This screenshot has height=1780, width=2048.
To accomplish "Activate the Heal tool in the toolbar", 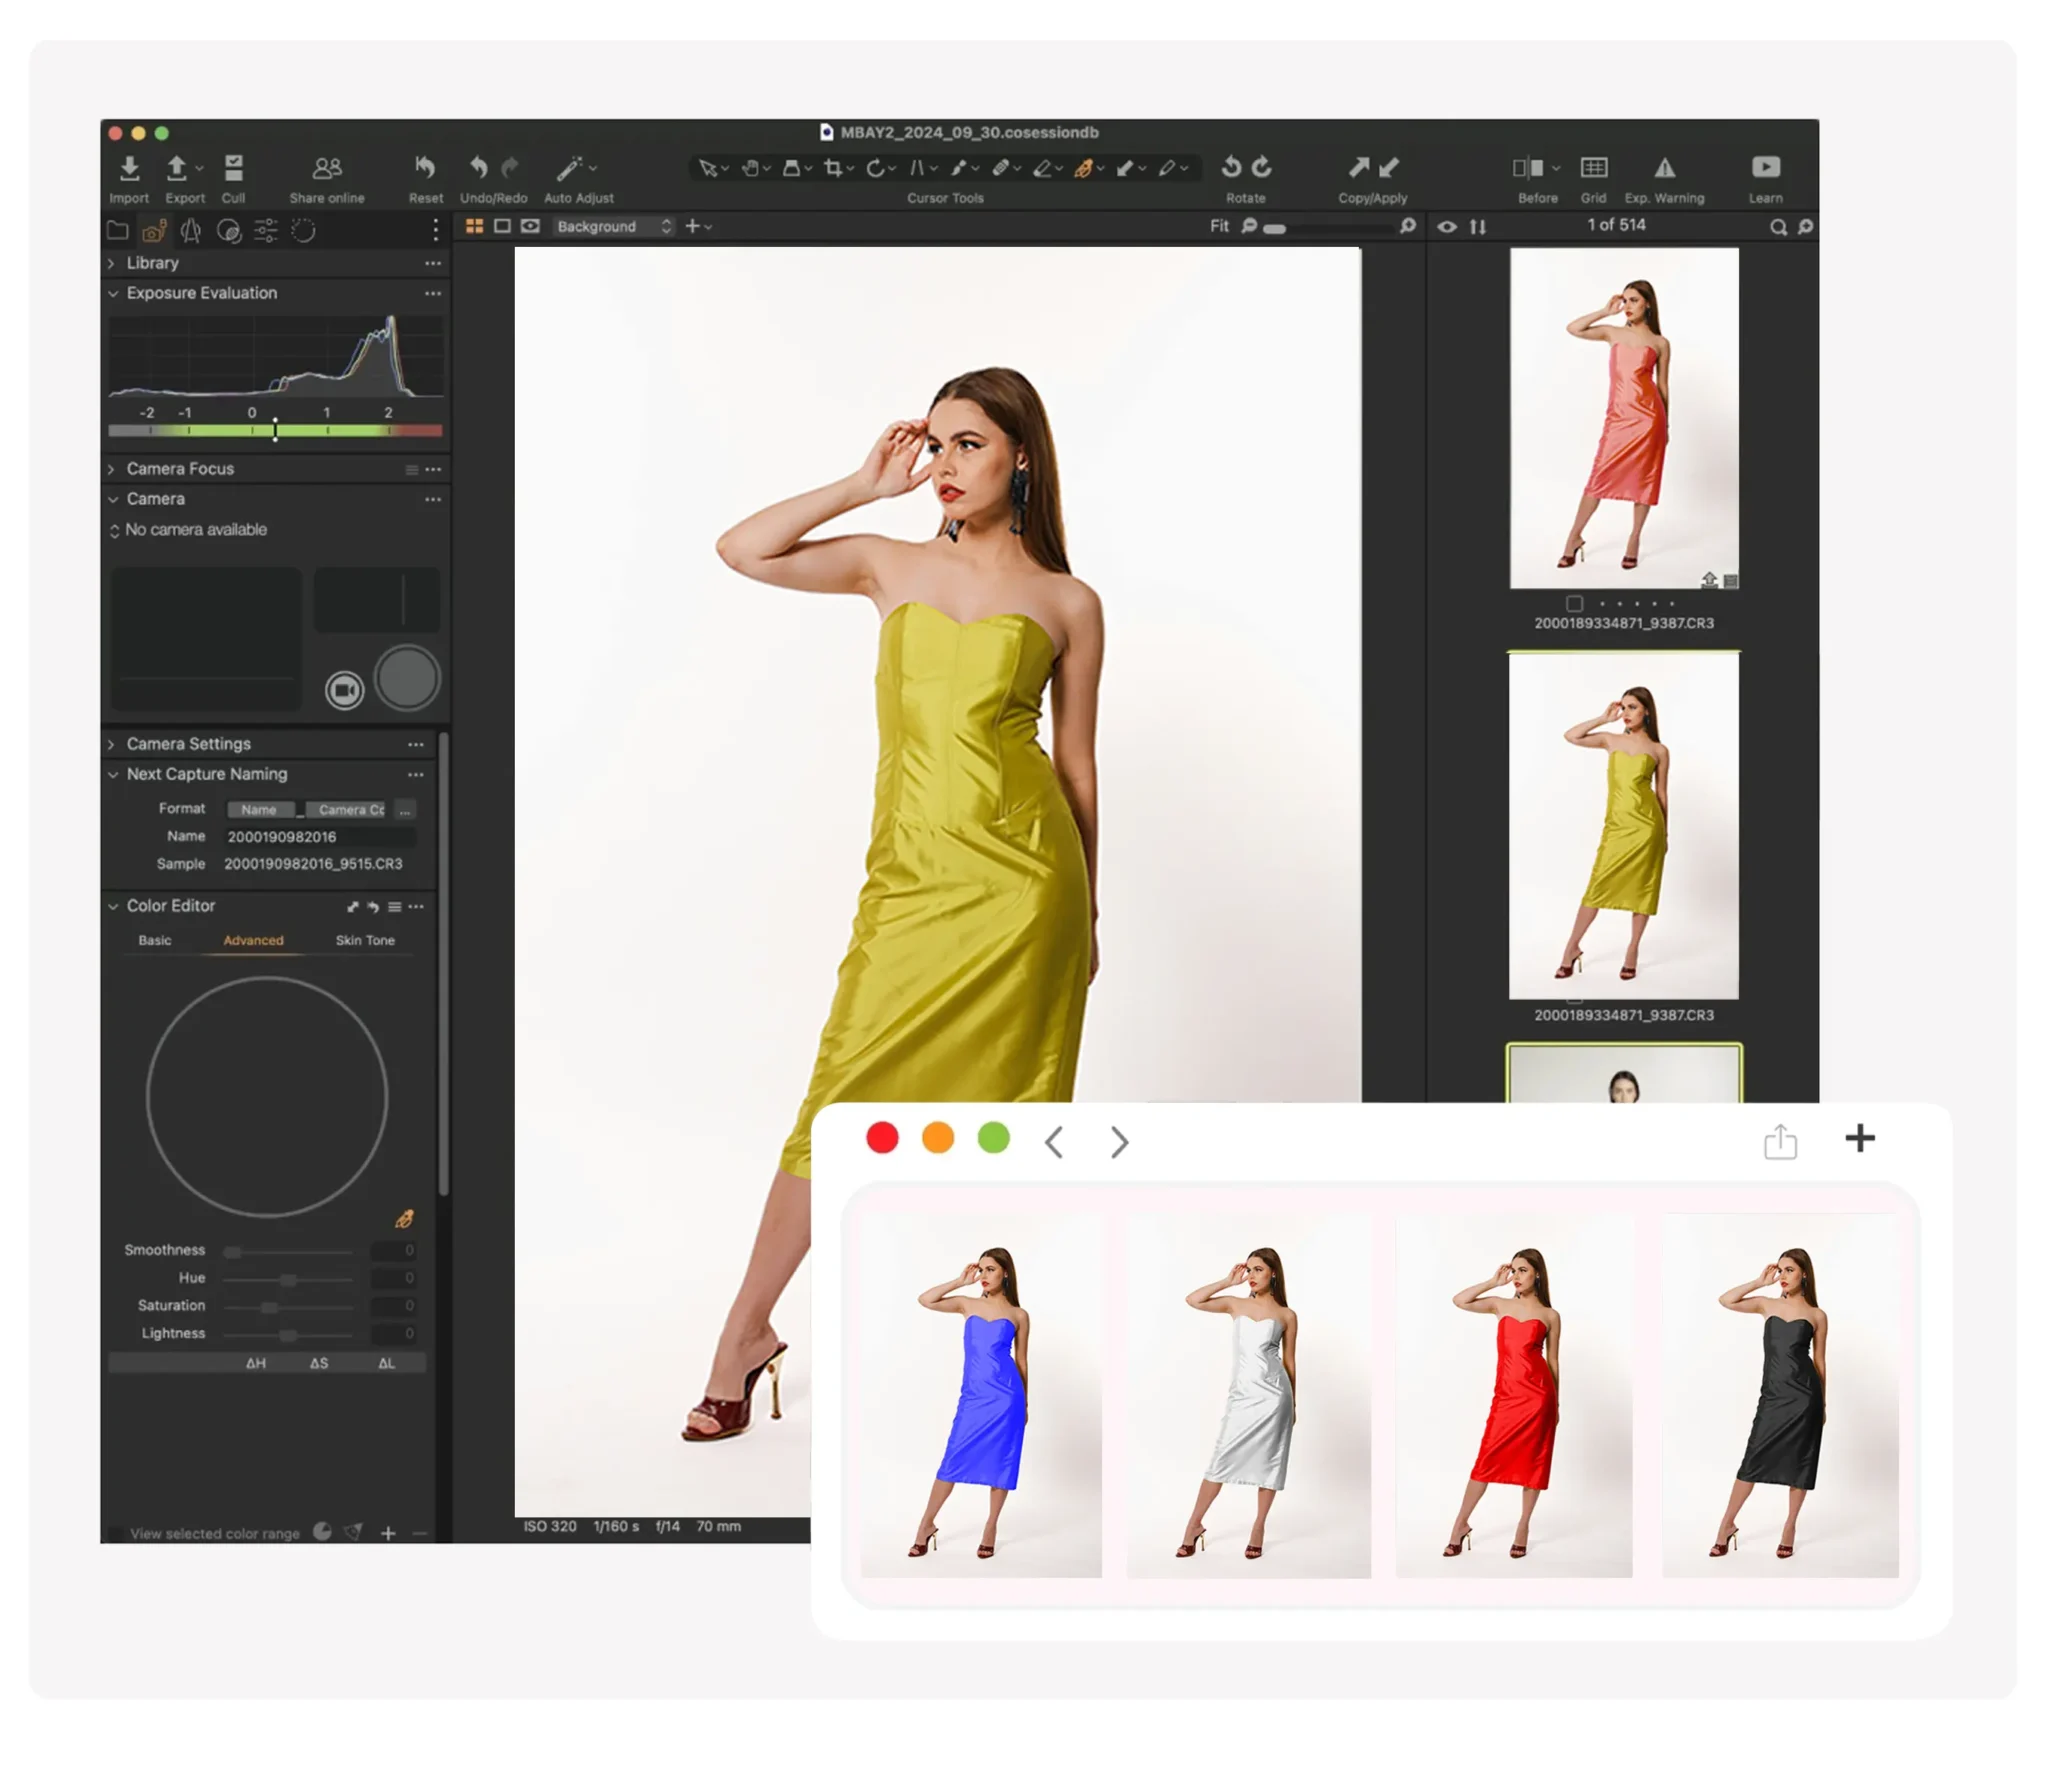I will [1004, 168].
